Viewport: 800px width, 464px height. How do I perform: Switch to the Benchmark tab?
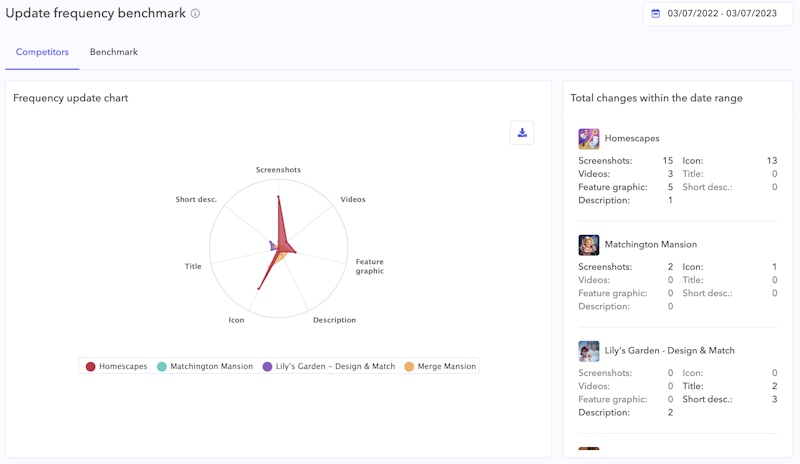(114, 52)
